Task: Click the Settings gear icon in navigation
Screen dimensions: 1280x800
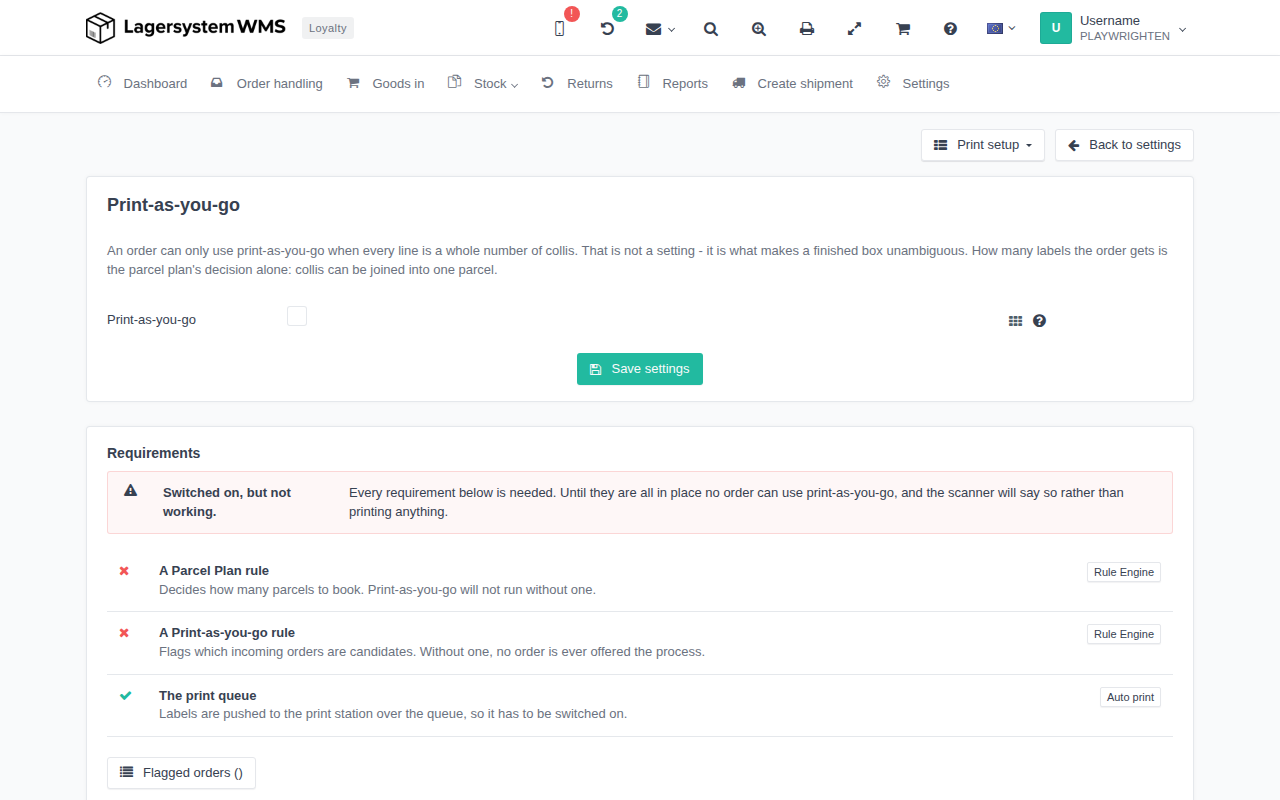Action: pos(883,82)
